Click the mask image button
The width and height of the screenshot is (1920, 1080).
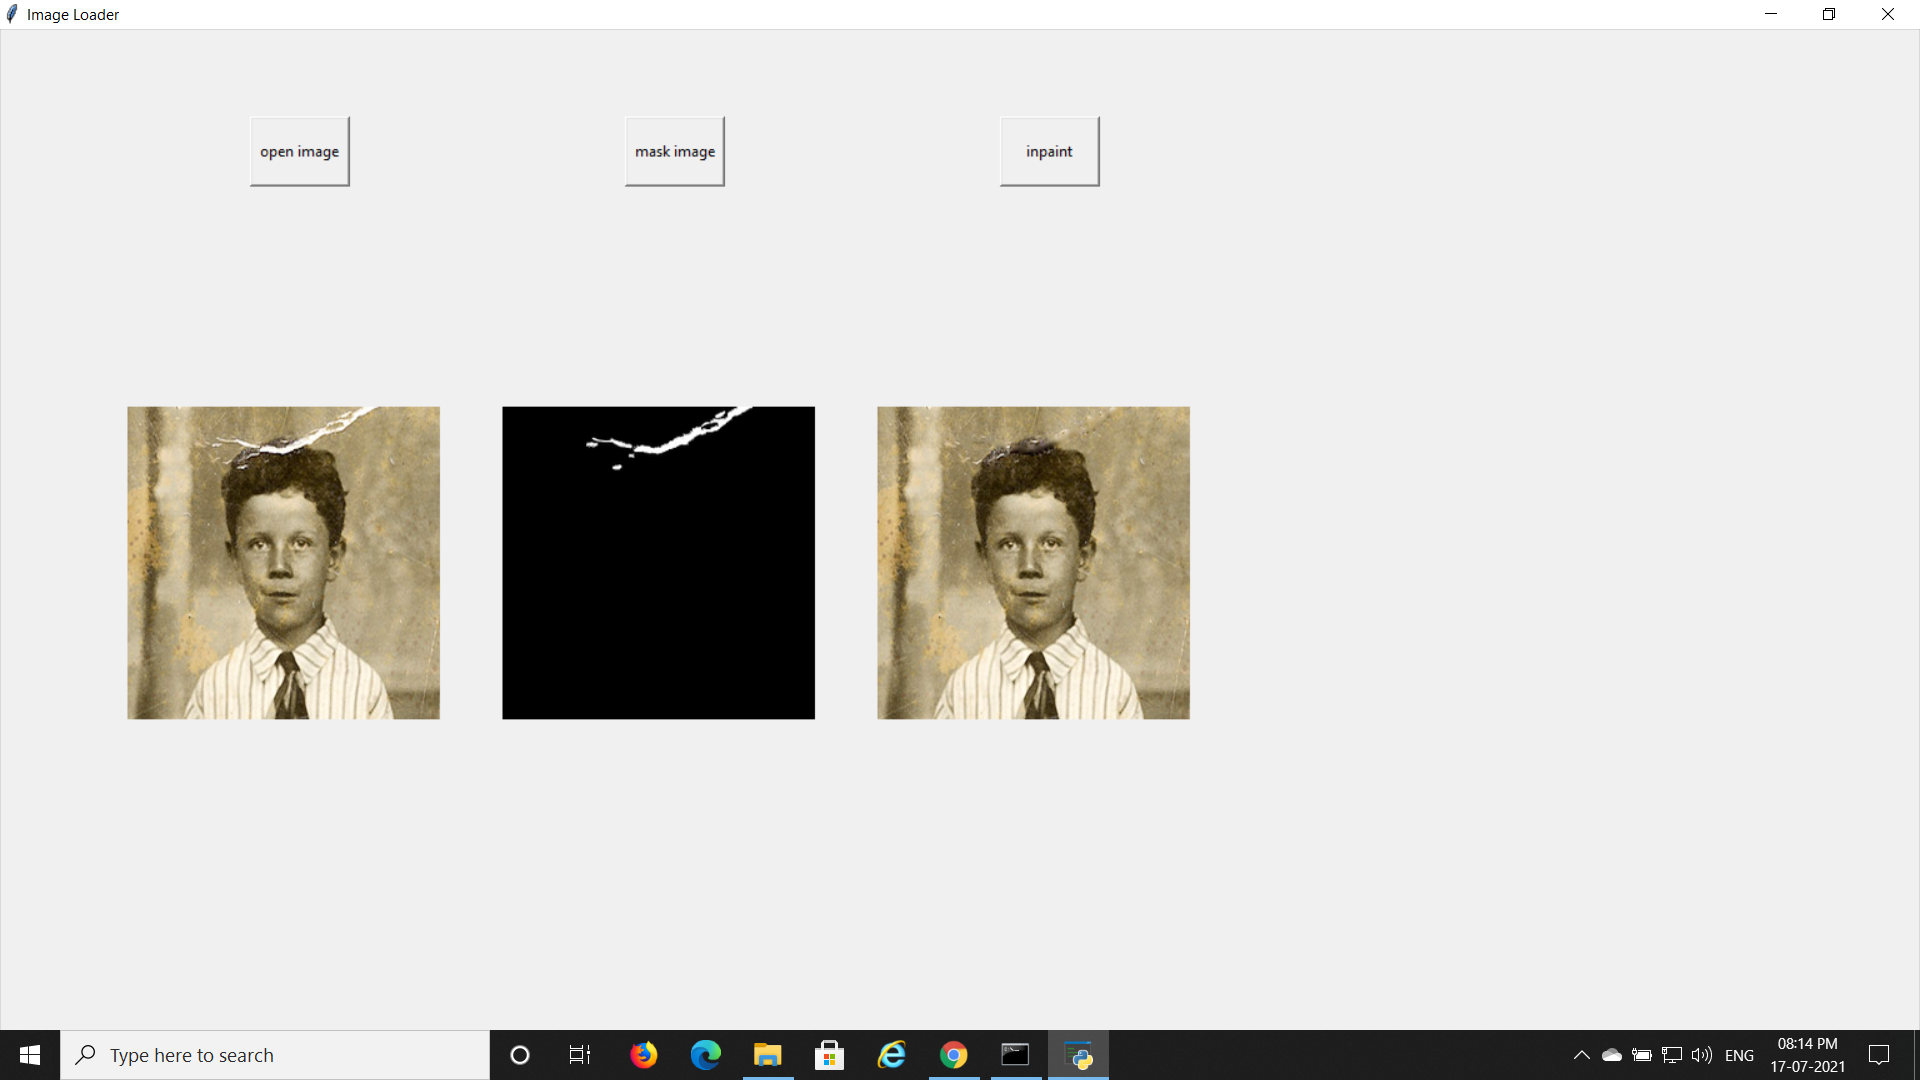pyautogui.click(x=675, y=151)
